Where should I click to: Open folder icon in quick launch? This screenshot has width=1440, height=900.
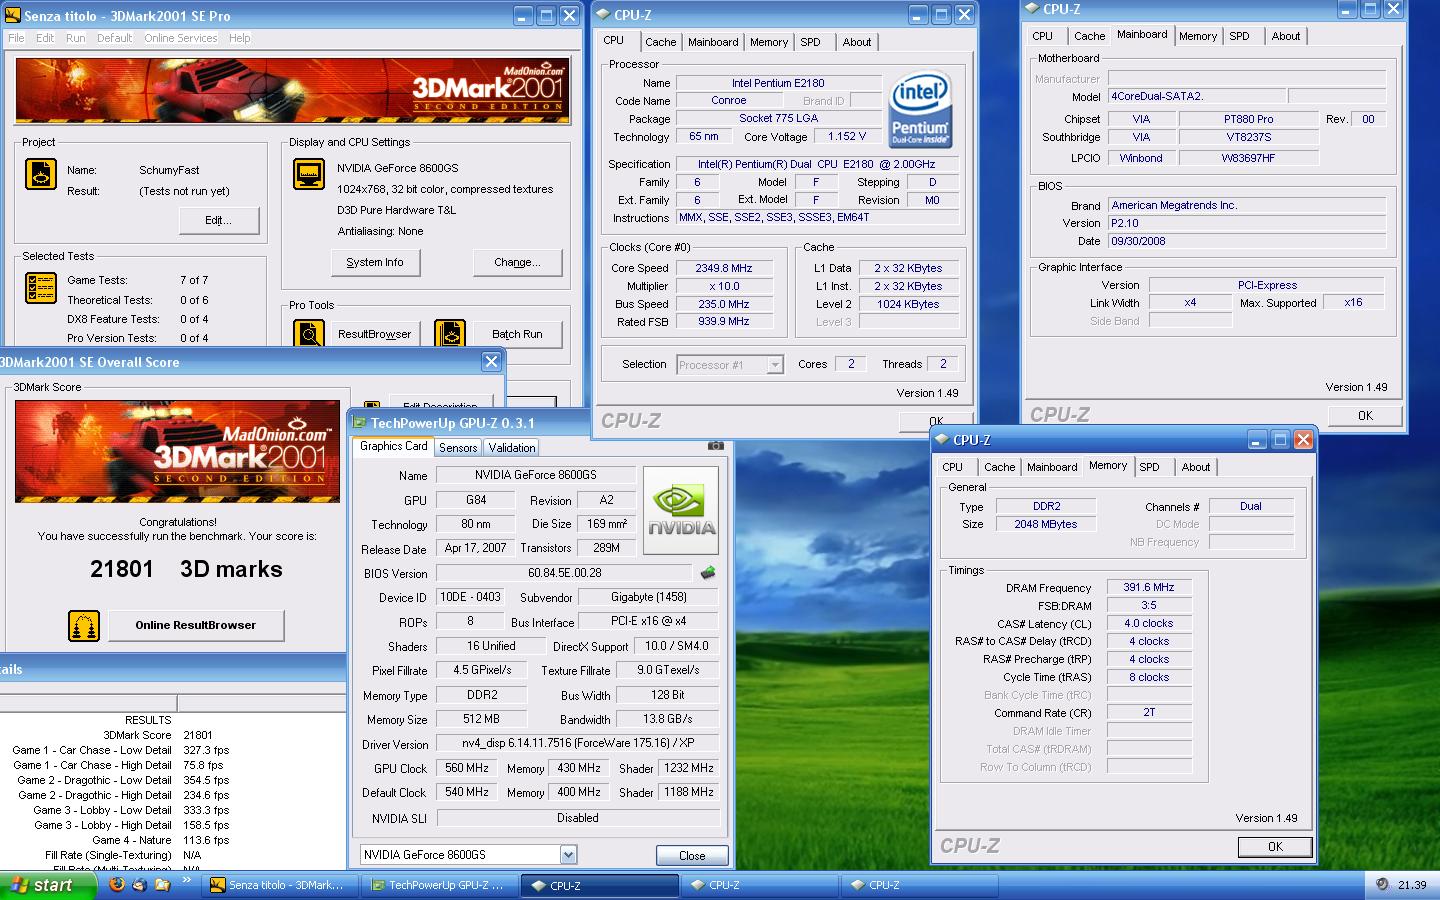click(162, 885)
